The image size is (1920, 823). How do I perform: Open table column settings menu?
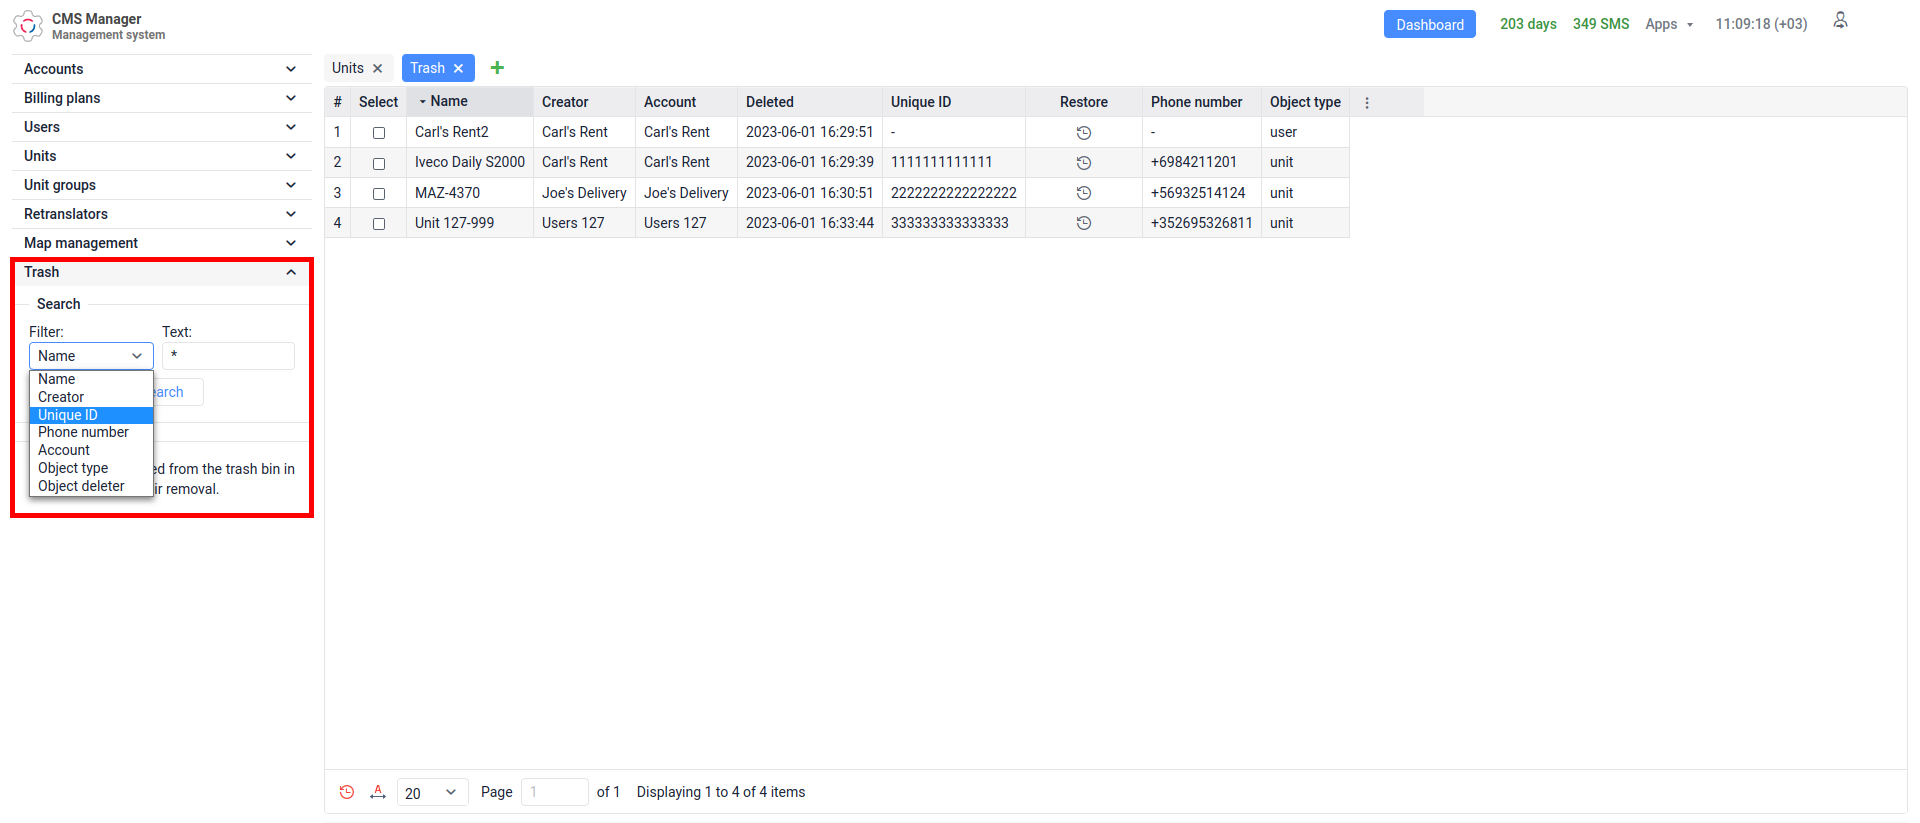(1367, 102)
